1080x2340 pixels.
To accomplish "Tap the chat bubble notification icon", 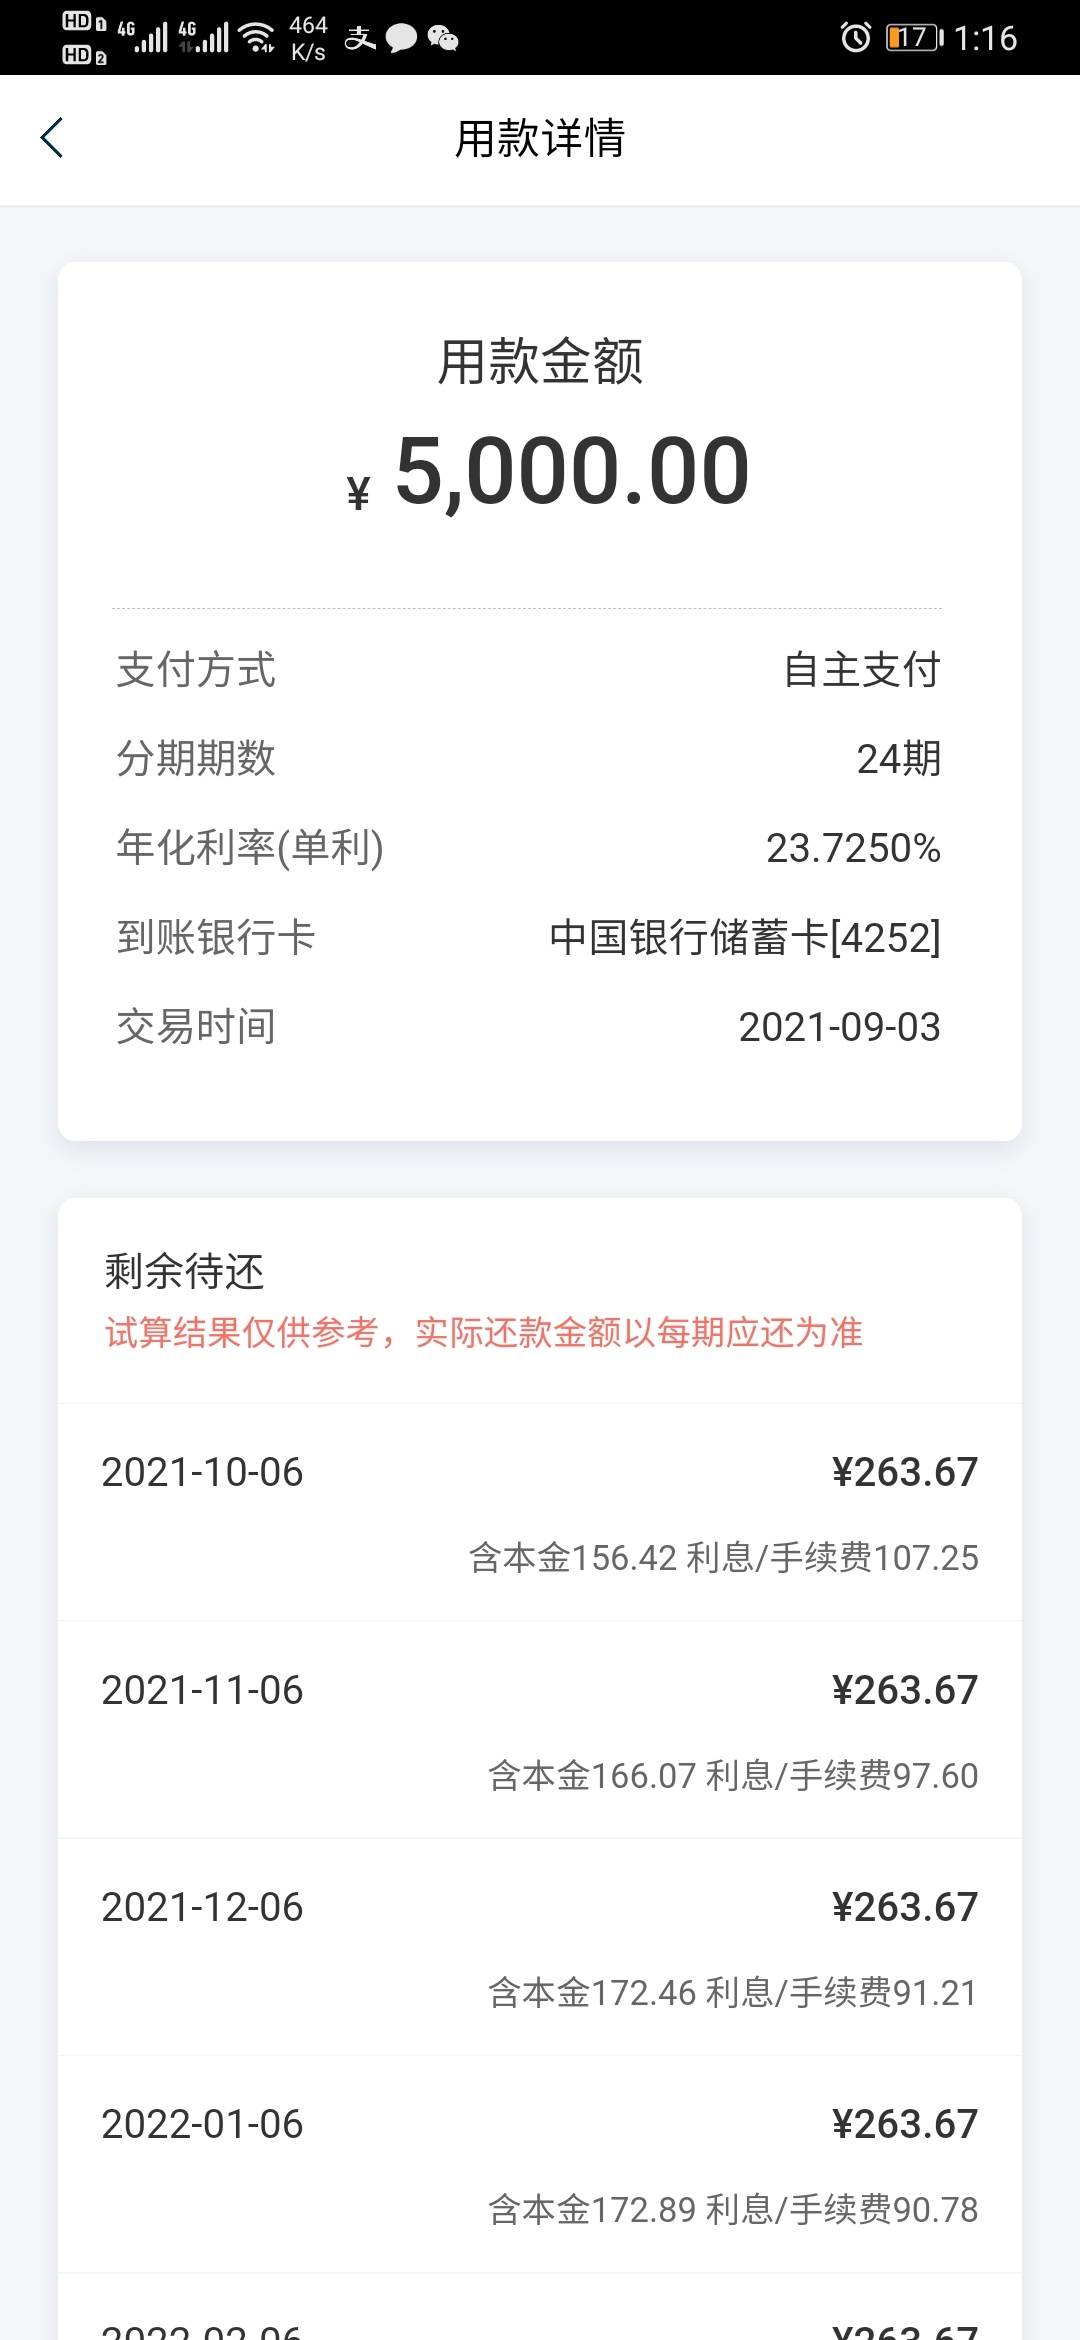I will 401,38.
